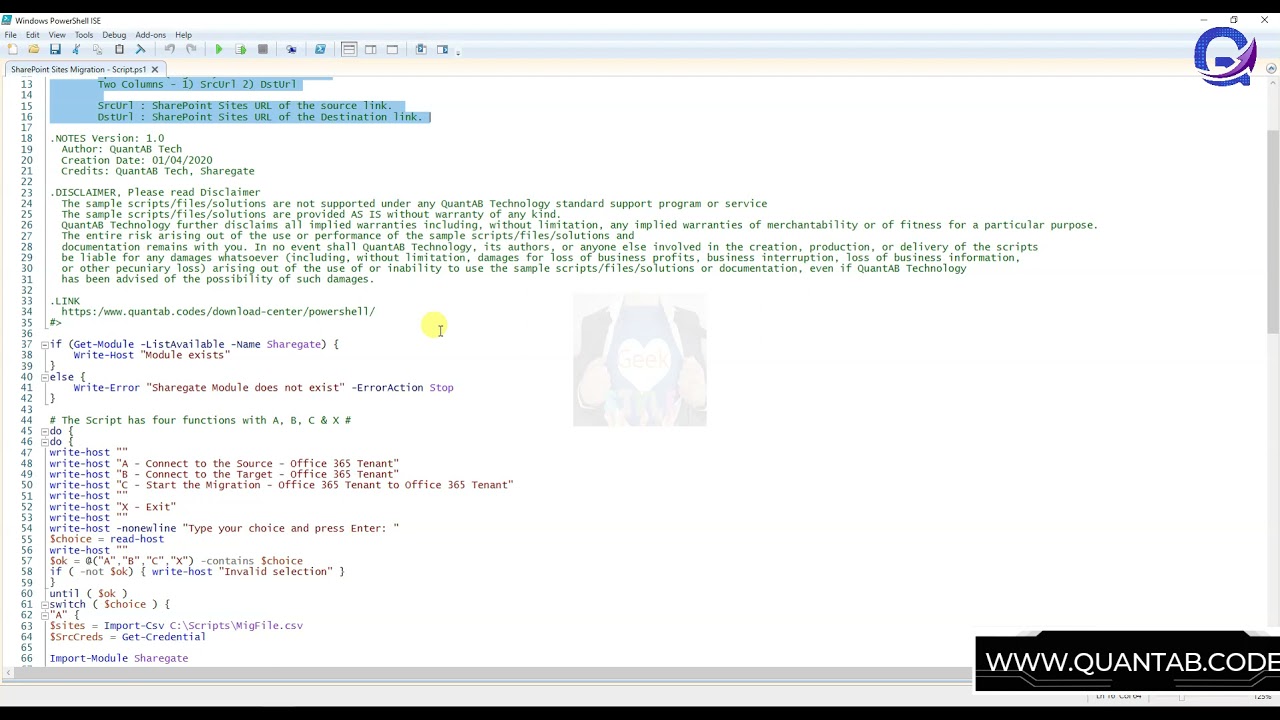Viewport: 1280px width, 720px height.
Task: Collapse the if block at line 37
Action: [44, 344]
